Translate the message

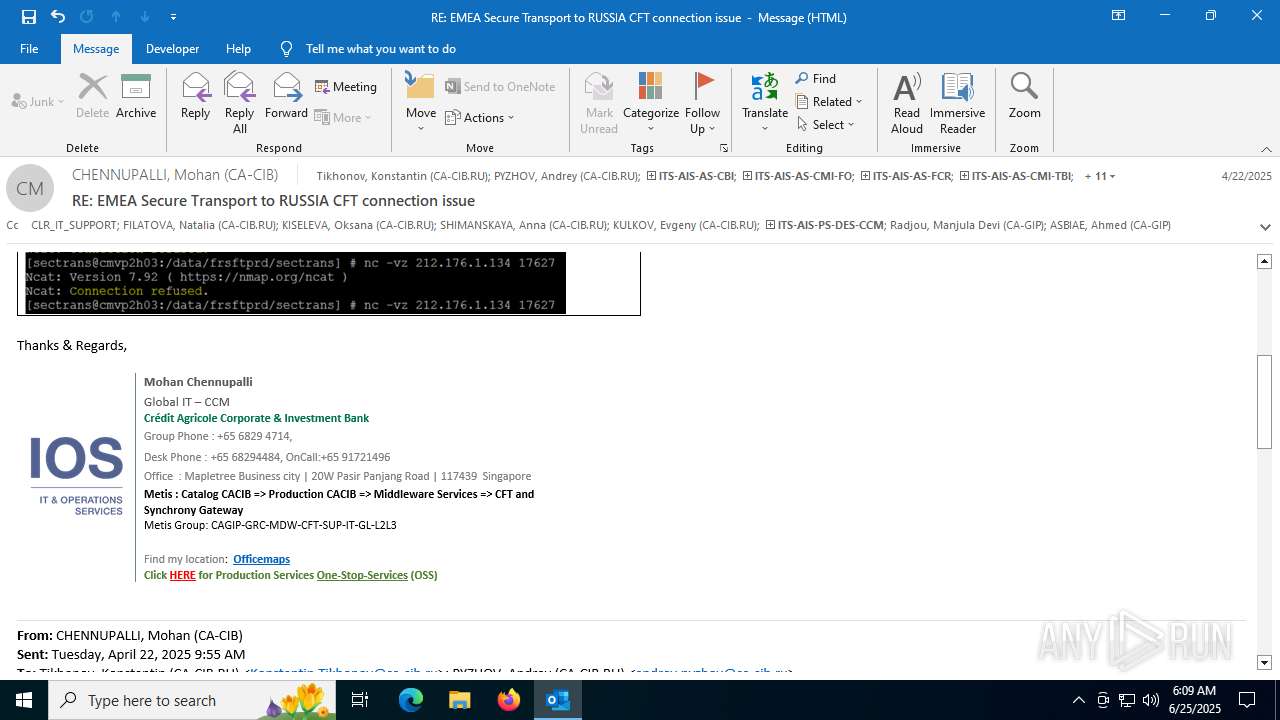click(x=765, y=103)
